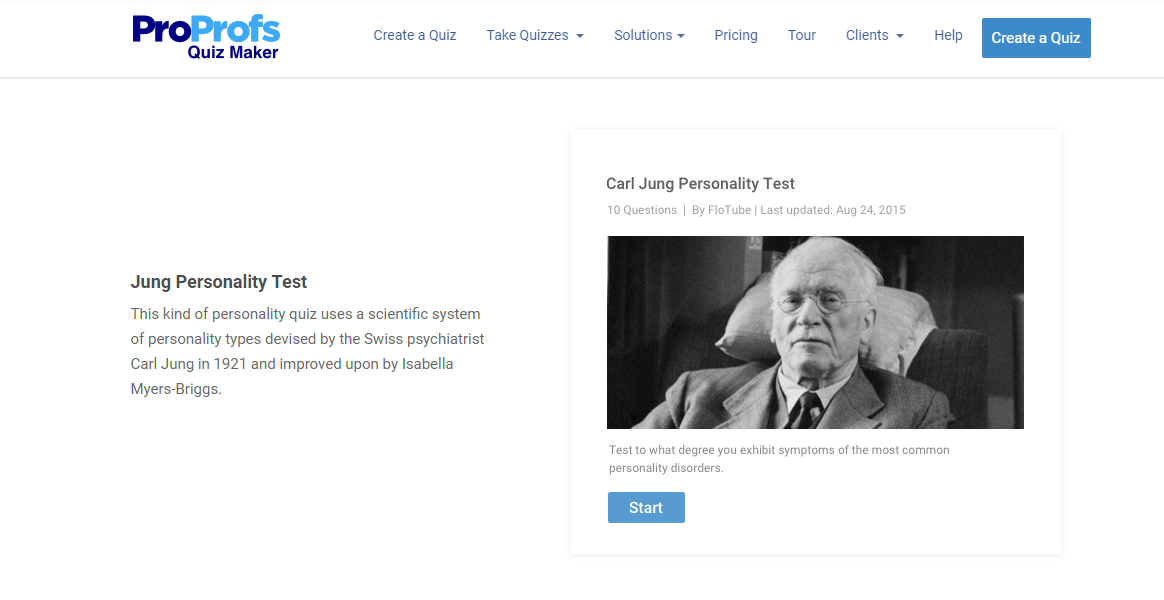The height and width of the screenshot is (600, 1164).
Task: Open the Create a Quiz nav link
Action: tap(414, 35)
